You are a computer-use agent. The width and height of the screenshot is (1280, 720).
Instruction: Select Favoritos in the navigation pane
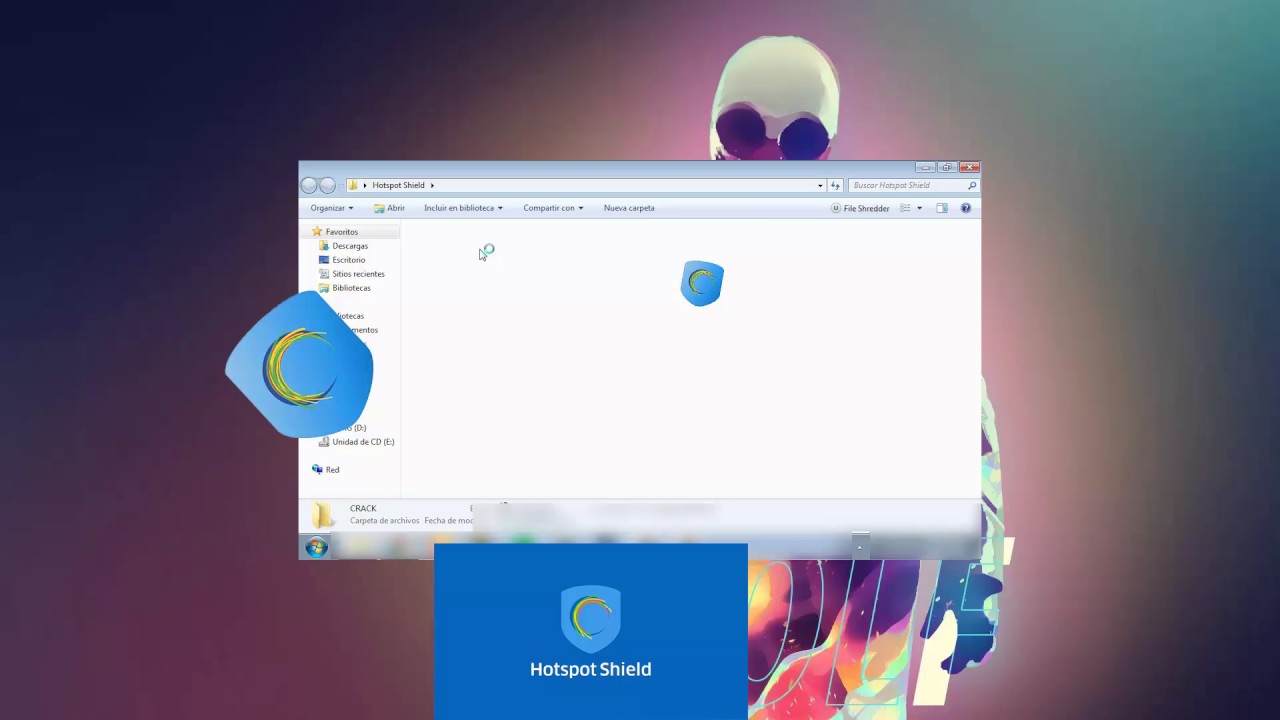341,232
